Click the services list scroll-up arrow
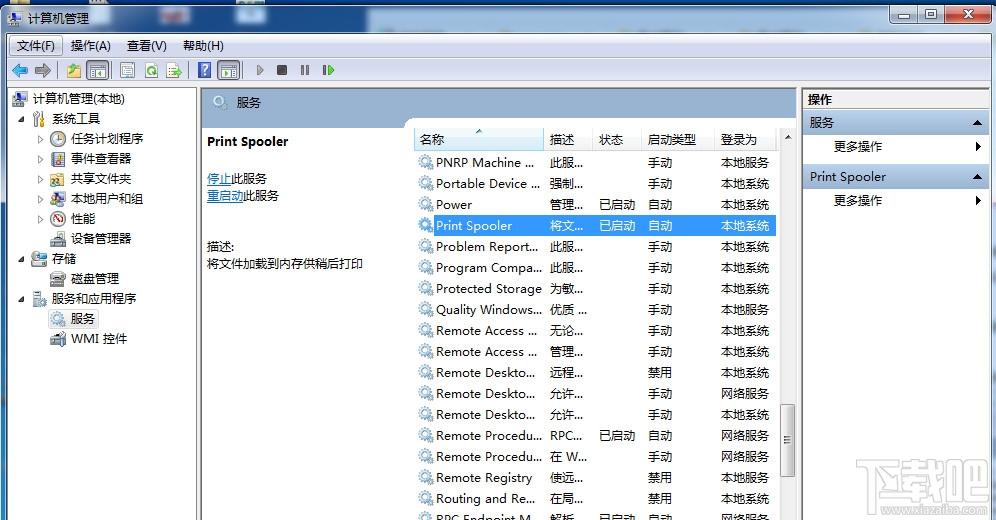Viewport: 996px width, 520px height. pyautogui.click(x=788, y=137)
